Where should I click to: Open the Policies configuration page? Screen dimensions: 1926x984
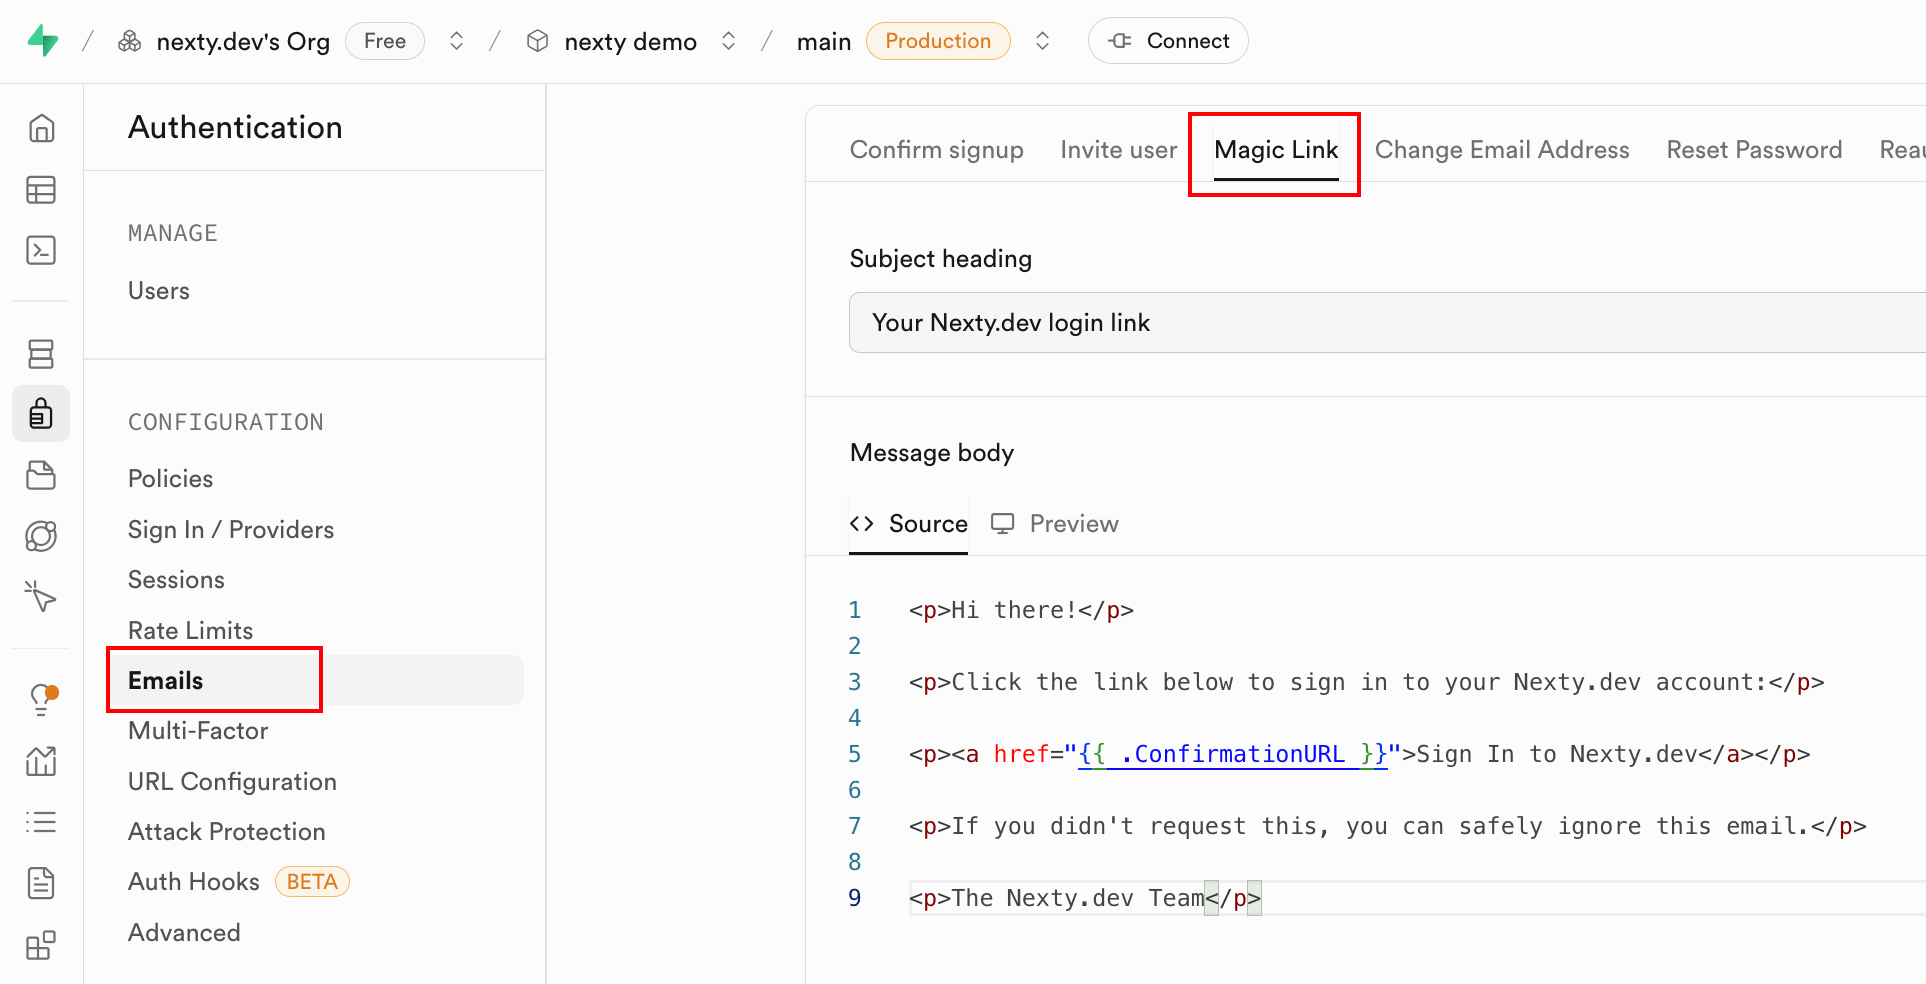pyautogui.click(x=170, y=479)
